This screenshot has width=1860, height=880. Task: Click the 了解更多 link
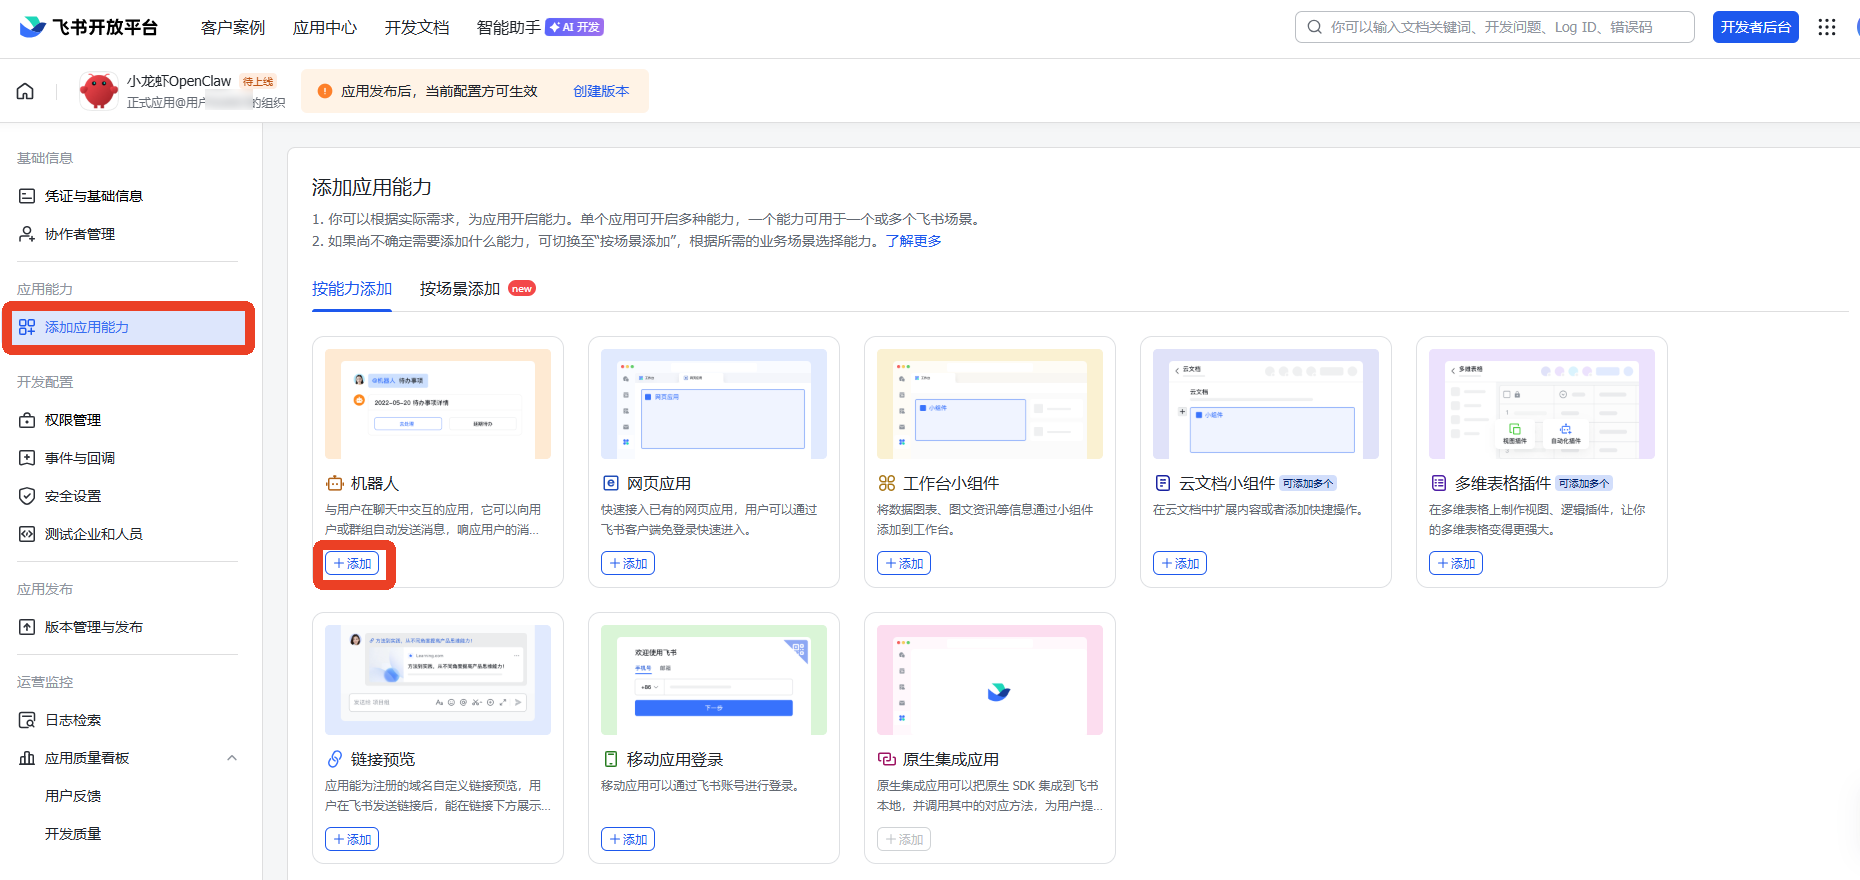[913, 241]
